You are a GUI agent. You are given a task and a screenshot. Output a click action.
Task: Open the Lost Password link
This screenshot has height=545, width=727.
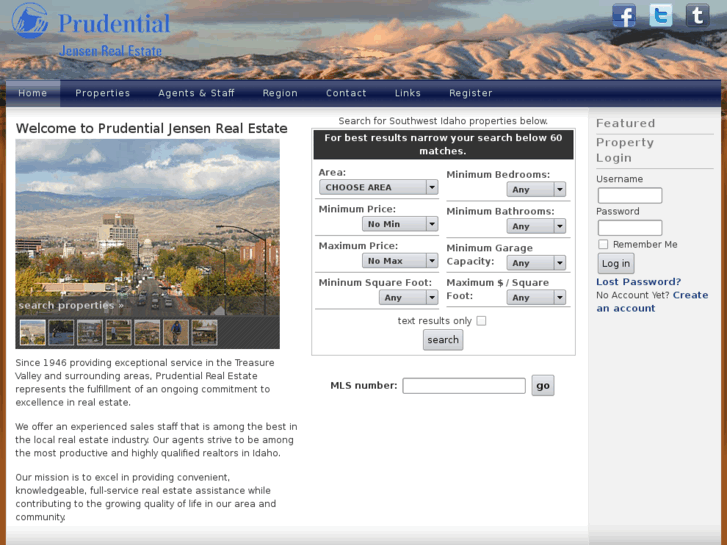pyautogui.click(x=638, y=282)
